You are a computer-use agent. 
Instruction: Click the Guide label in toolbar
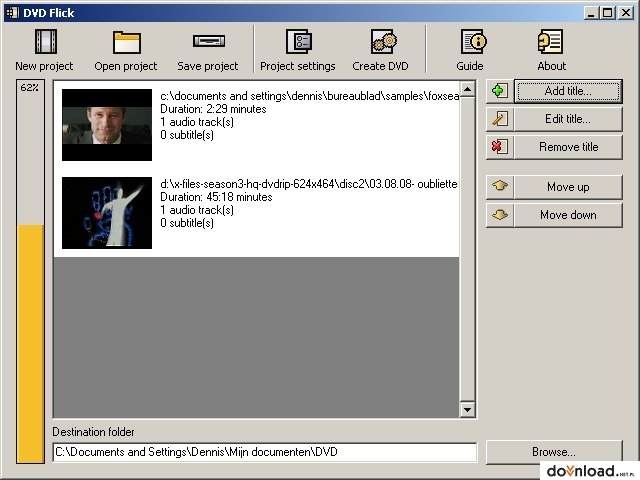470,66
